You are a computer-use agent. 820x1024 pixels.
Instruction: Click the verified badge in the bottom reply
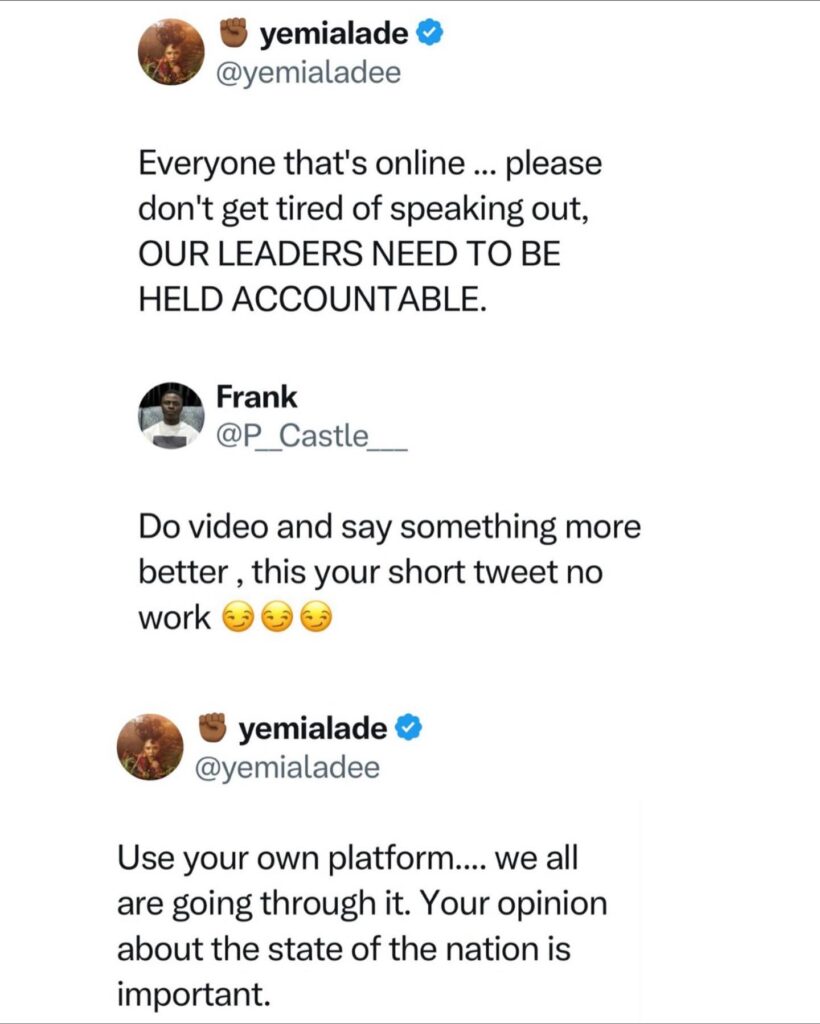(409, 728)
